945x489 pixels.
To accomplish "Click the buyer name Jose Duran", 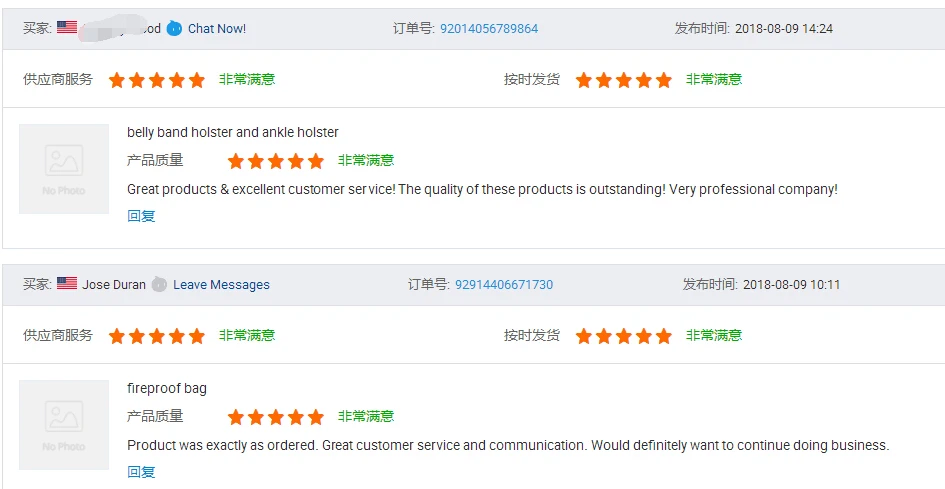I will click(x=114, y=284).
